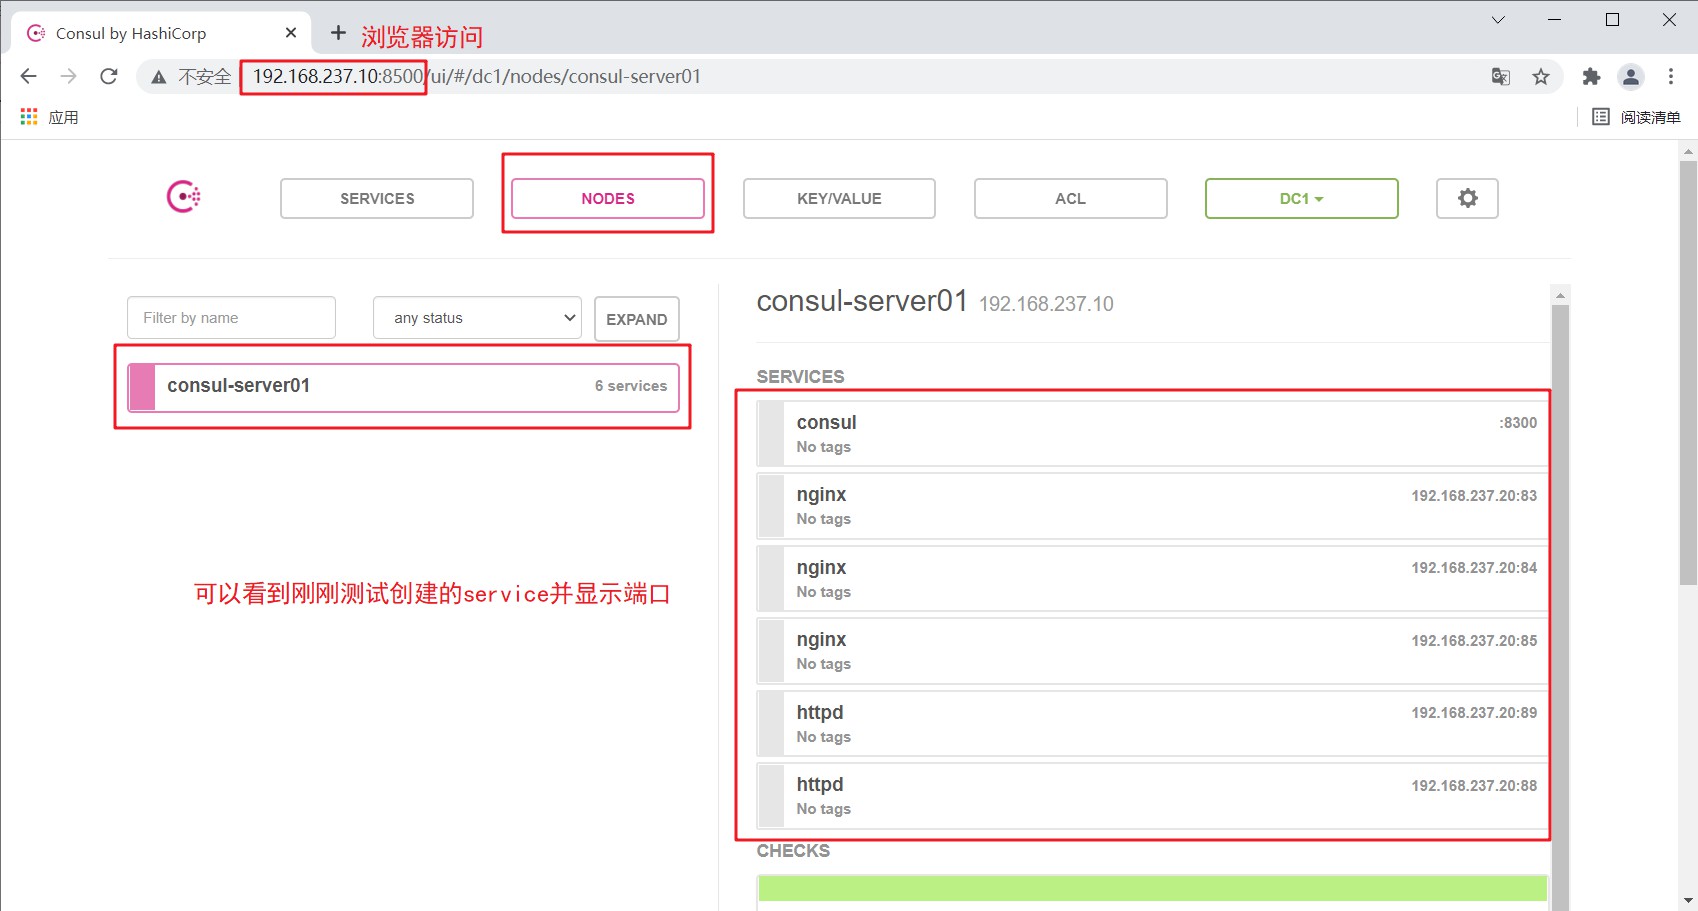Go back in browser history
Image resolution: width=1698 pixels, height=911 pixels.
click(29, 76)
